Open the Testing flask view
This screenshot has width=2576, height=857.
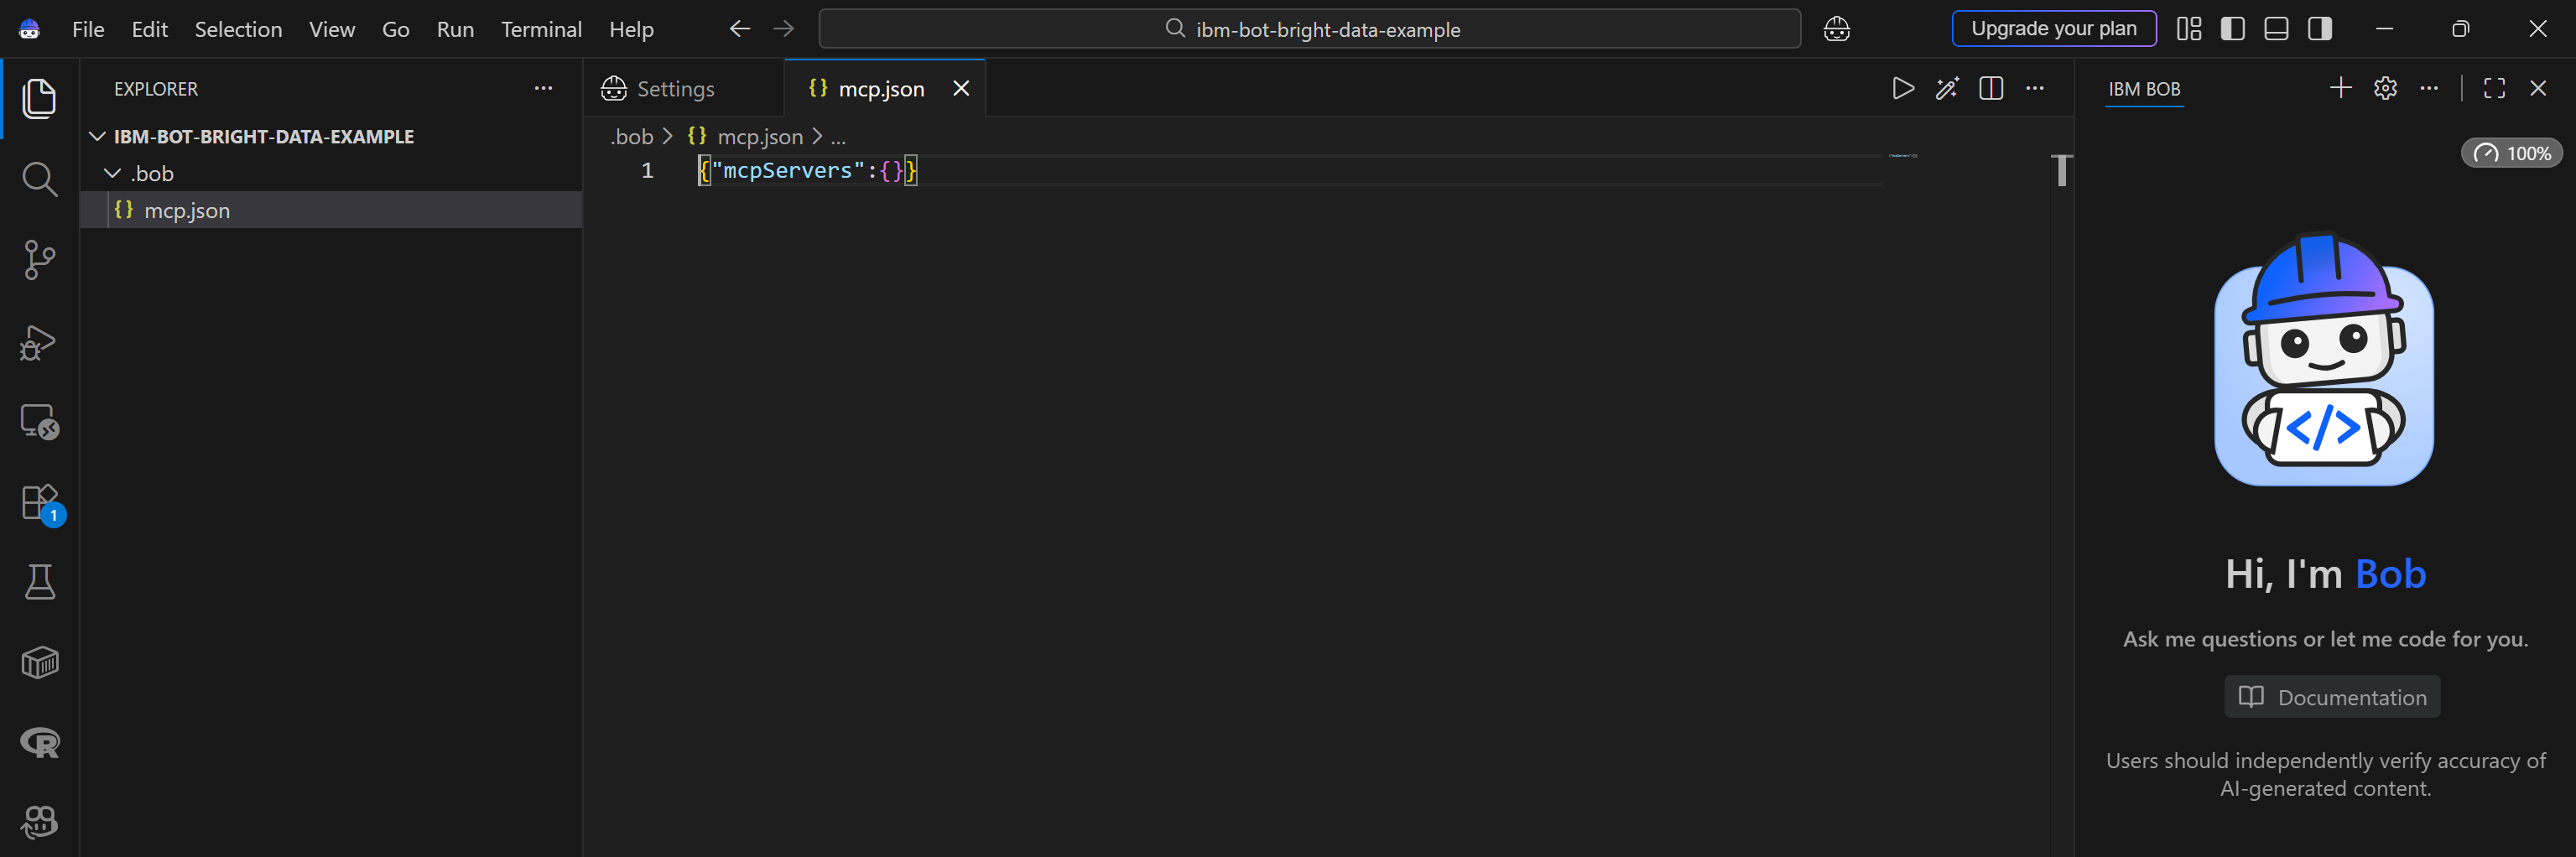(39, 582)
